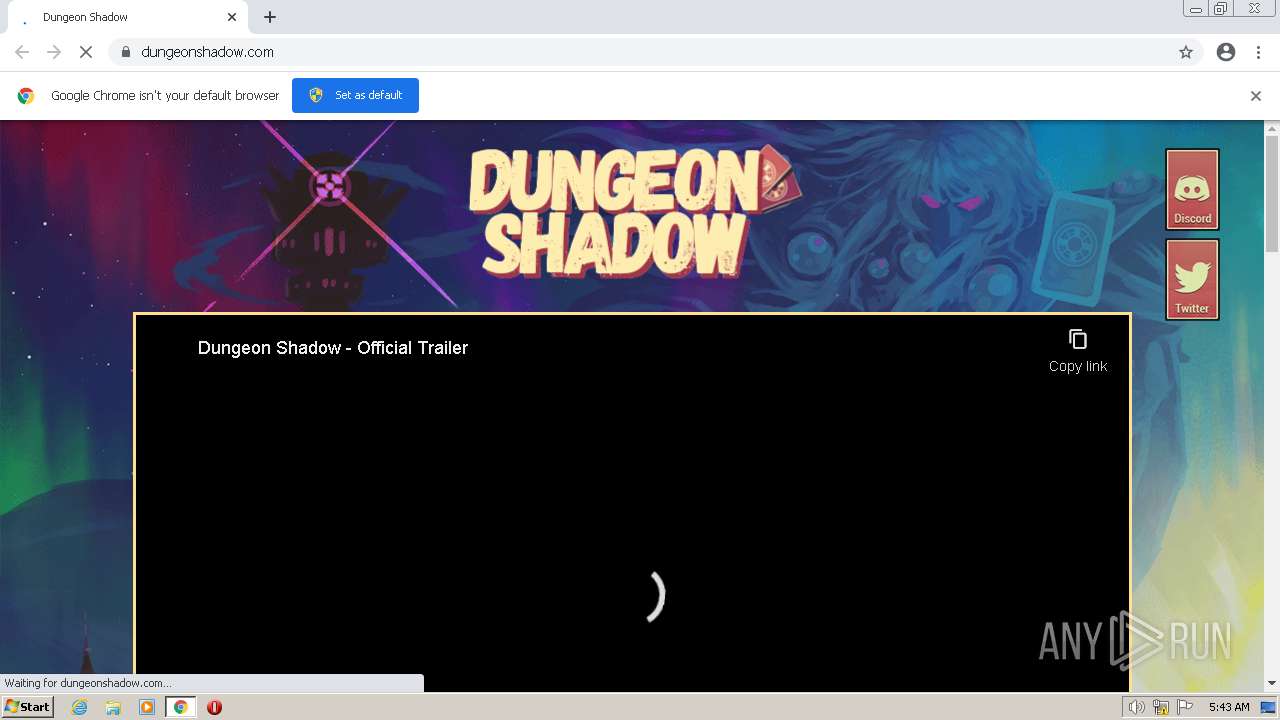The image size is (1280, 720).
Task: Bookmark this page with the star icon
Action: tap(1186, 52)
